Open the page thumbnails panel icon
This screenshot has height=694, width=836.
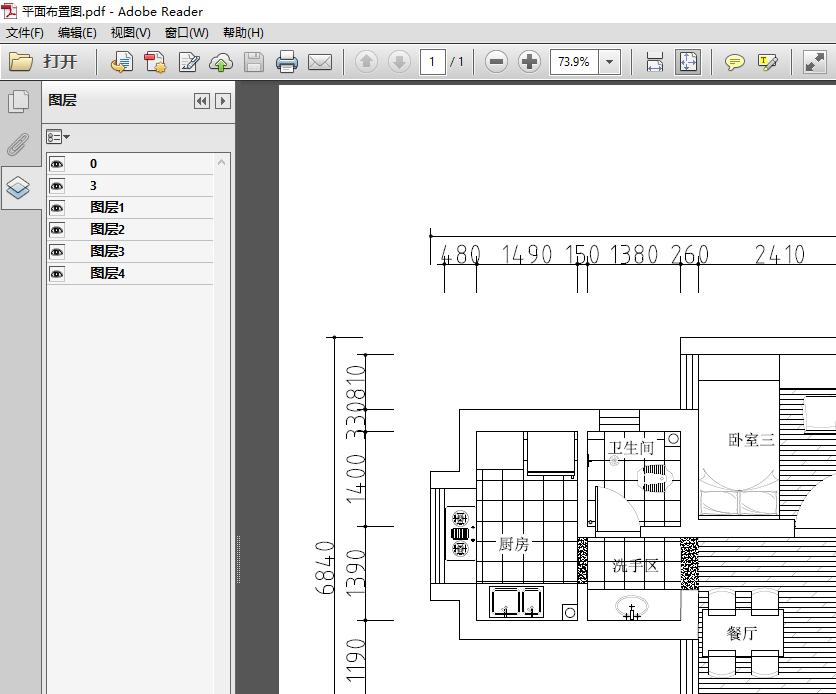(18, 101)
